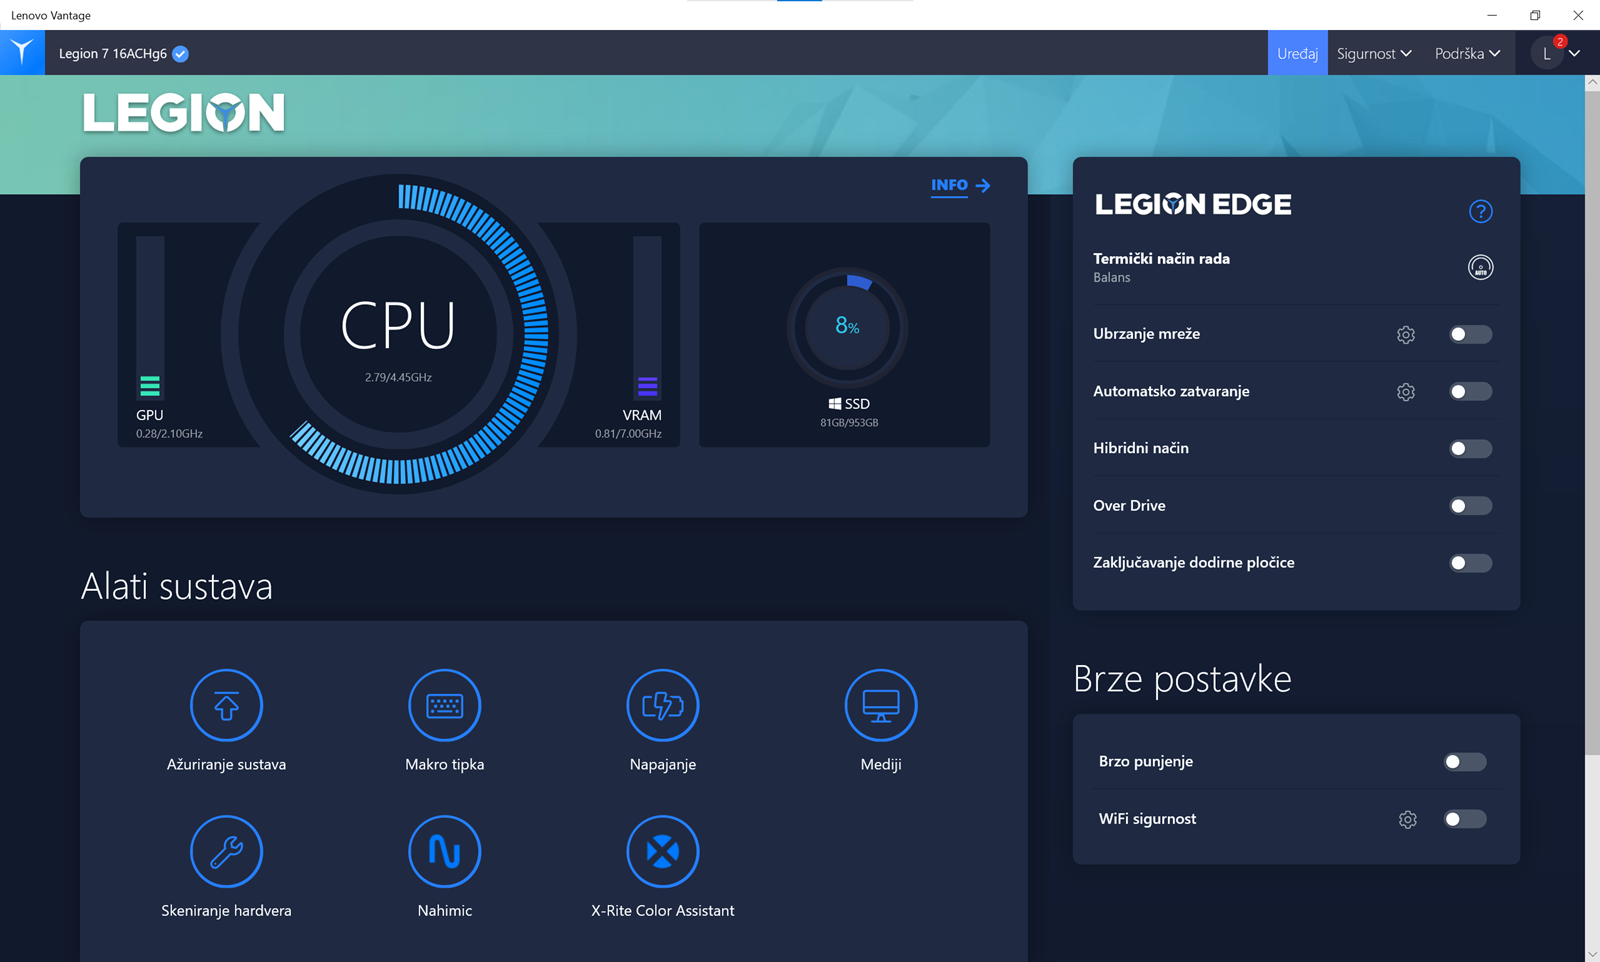
Task: Click the LEGION EDGE panel title
Action: click(1193, 205)
